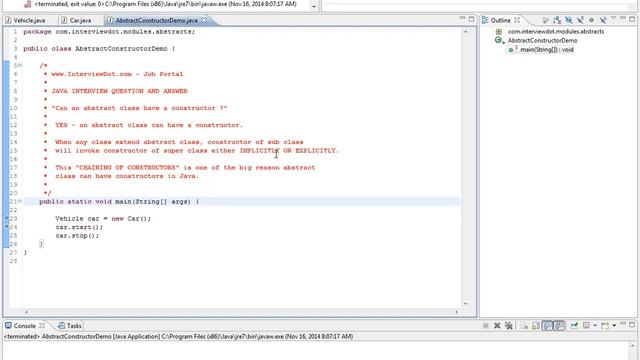This screenshot has width=640, height=360.
Task: Click the 'car.stop();' line
Action: (x=77, y=236)
